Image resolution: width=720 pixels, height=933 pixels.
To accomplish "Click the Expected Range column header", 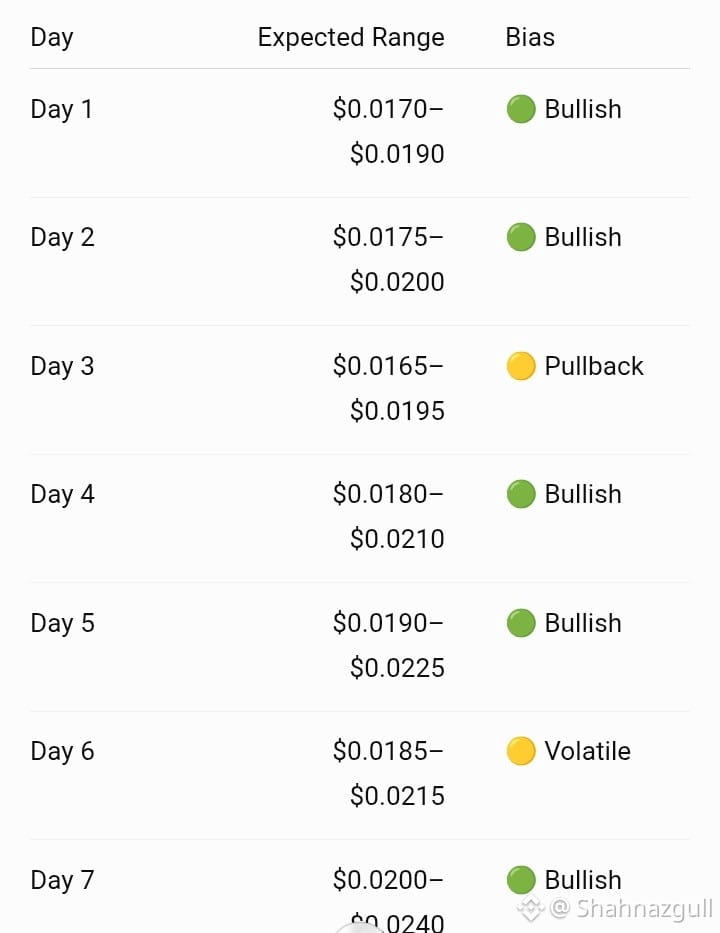I will (x=351, y=37).
